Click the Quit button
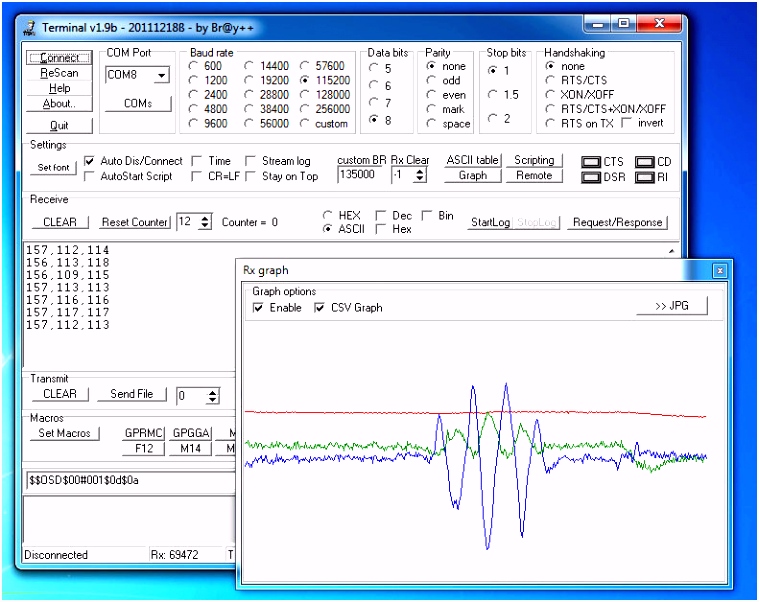Screen dimensions: 759x602 point(59,125)
